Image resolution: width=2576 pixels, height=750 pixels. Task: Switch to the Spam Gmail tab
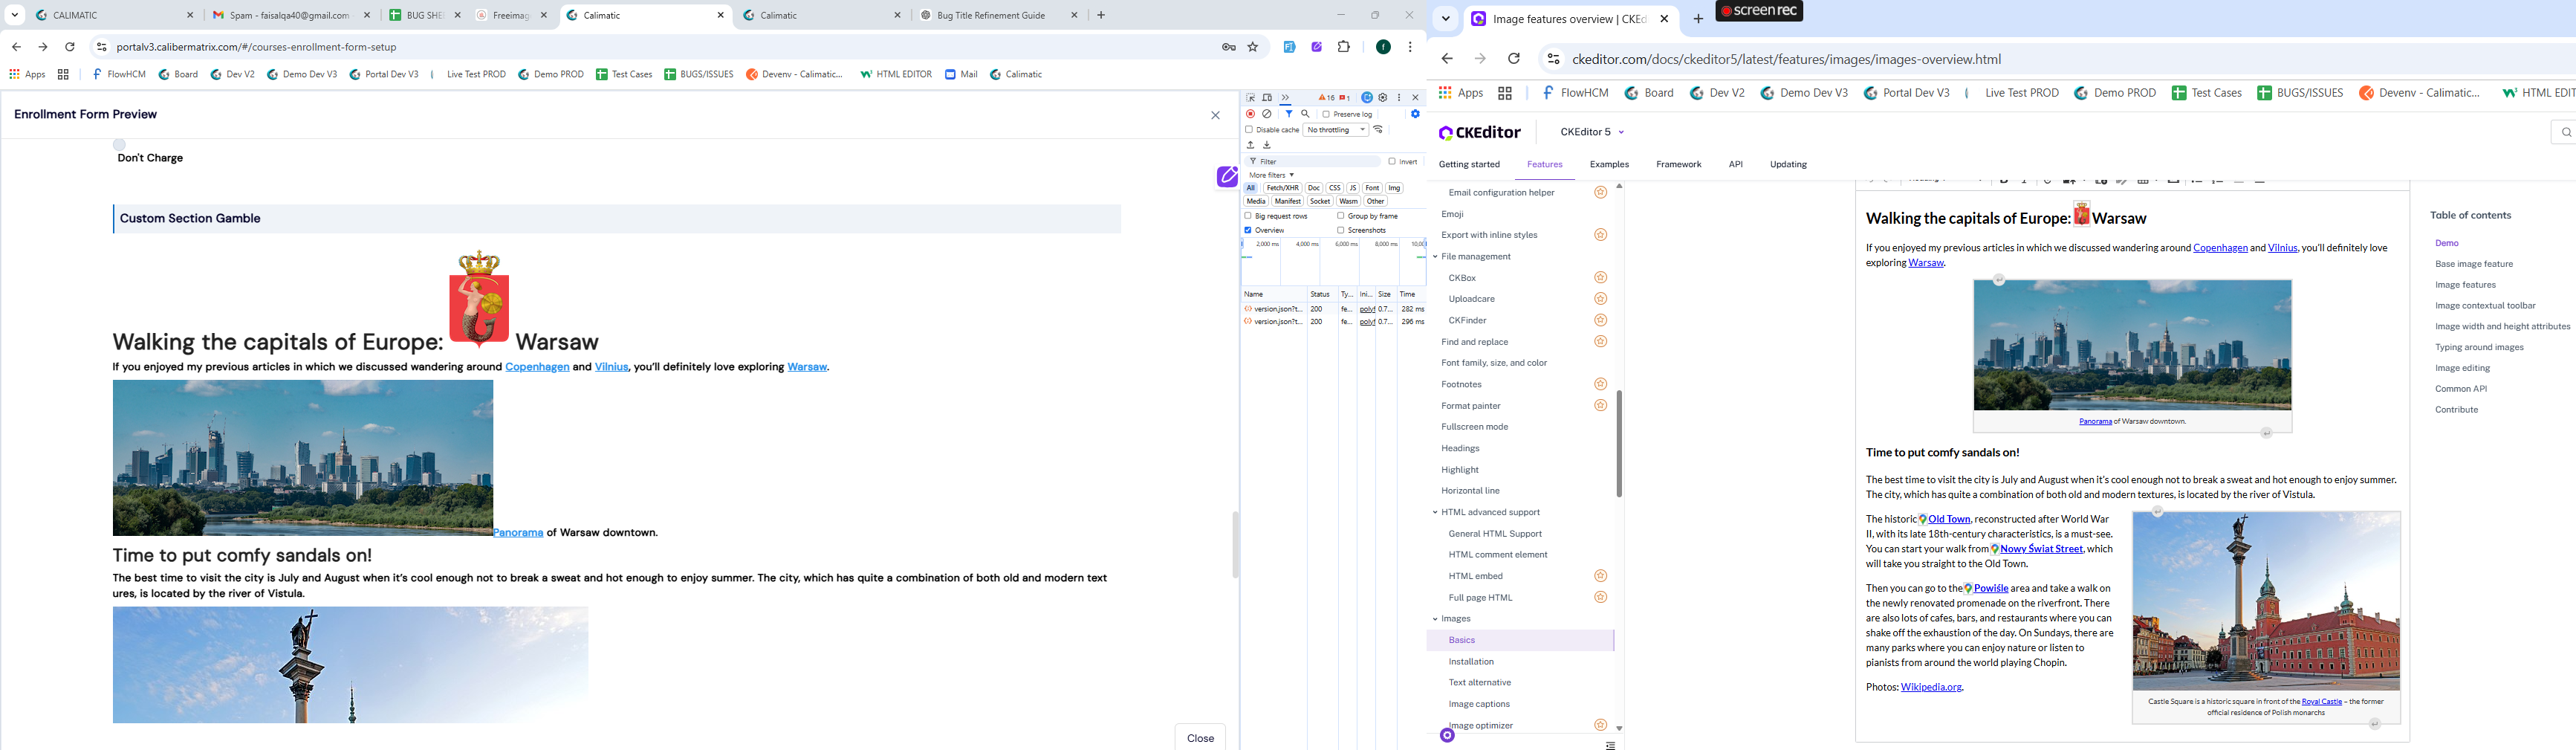click(291, 15)
